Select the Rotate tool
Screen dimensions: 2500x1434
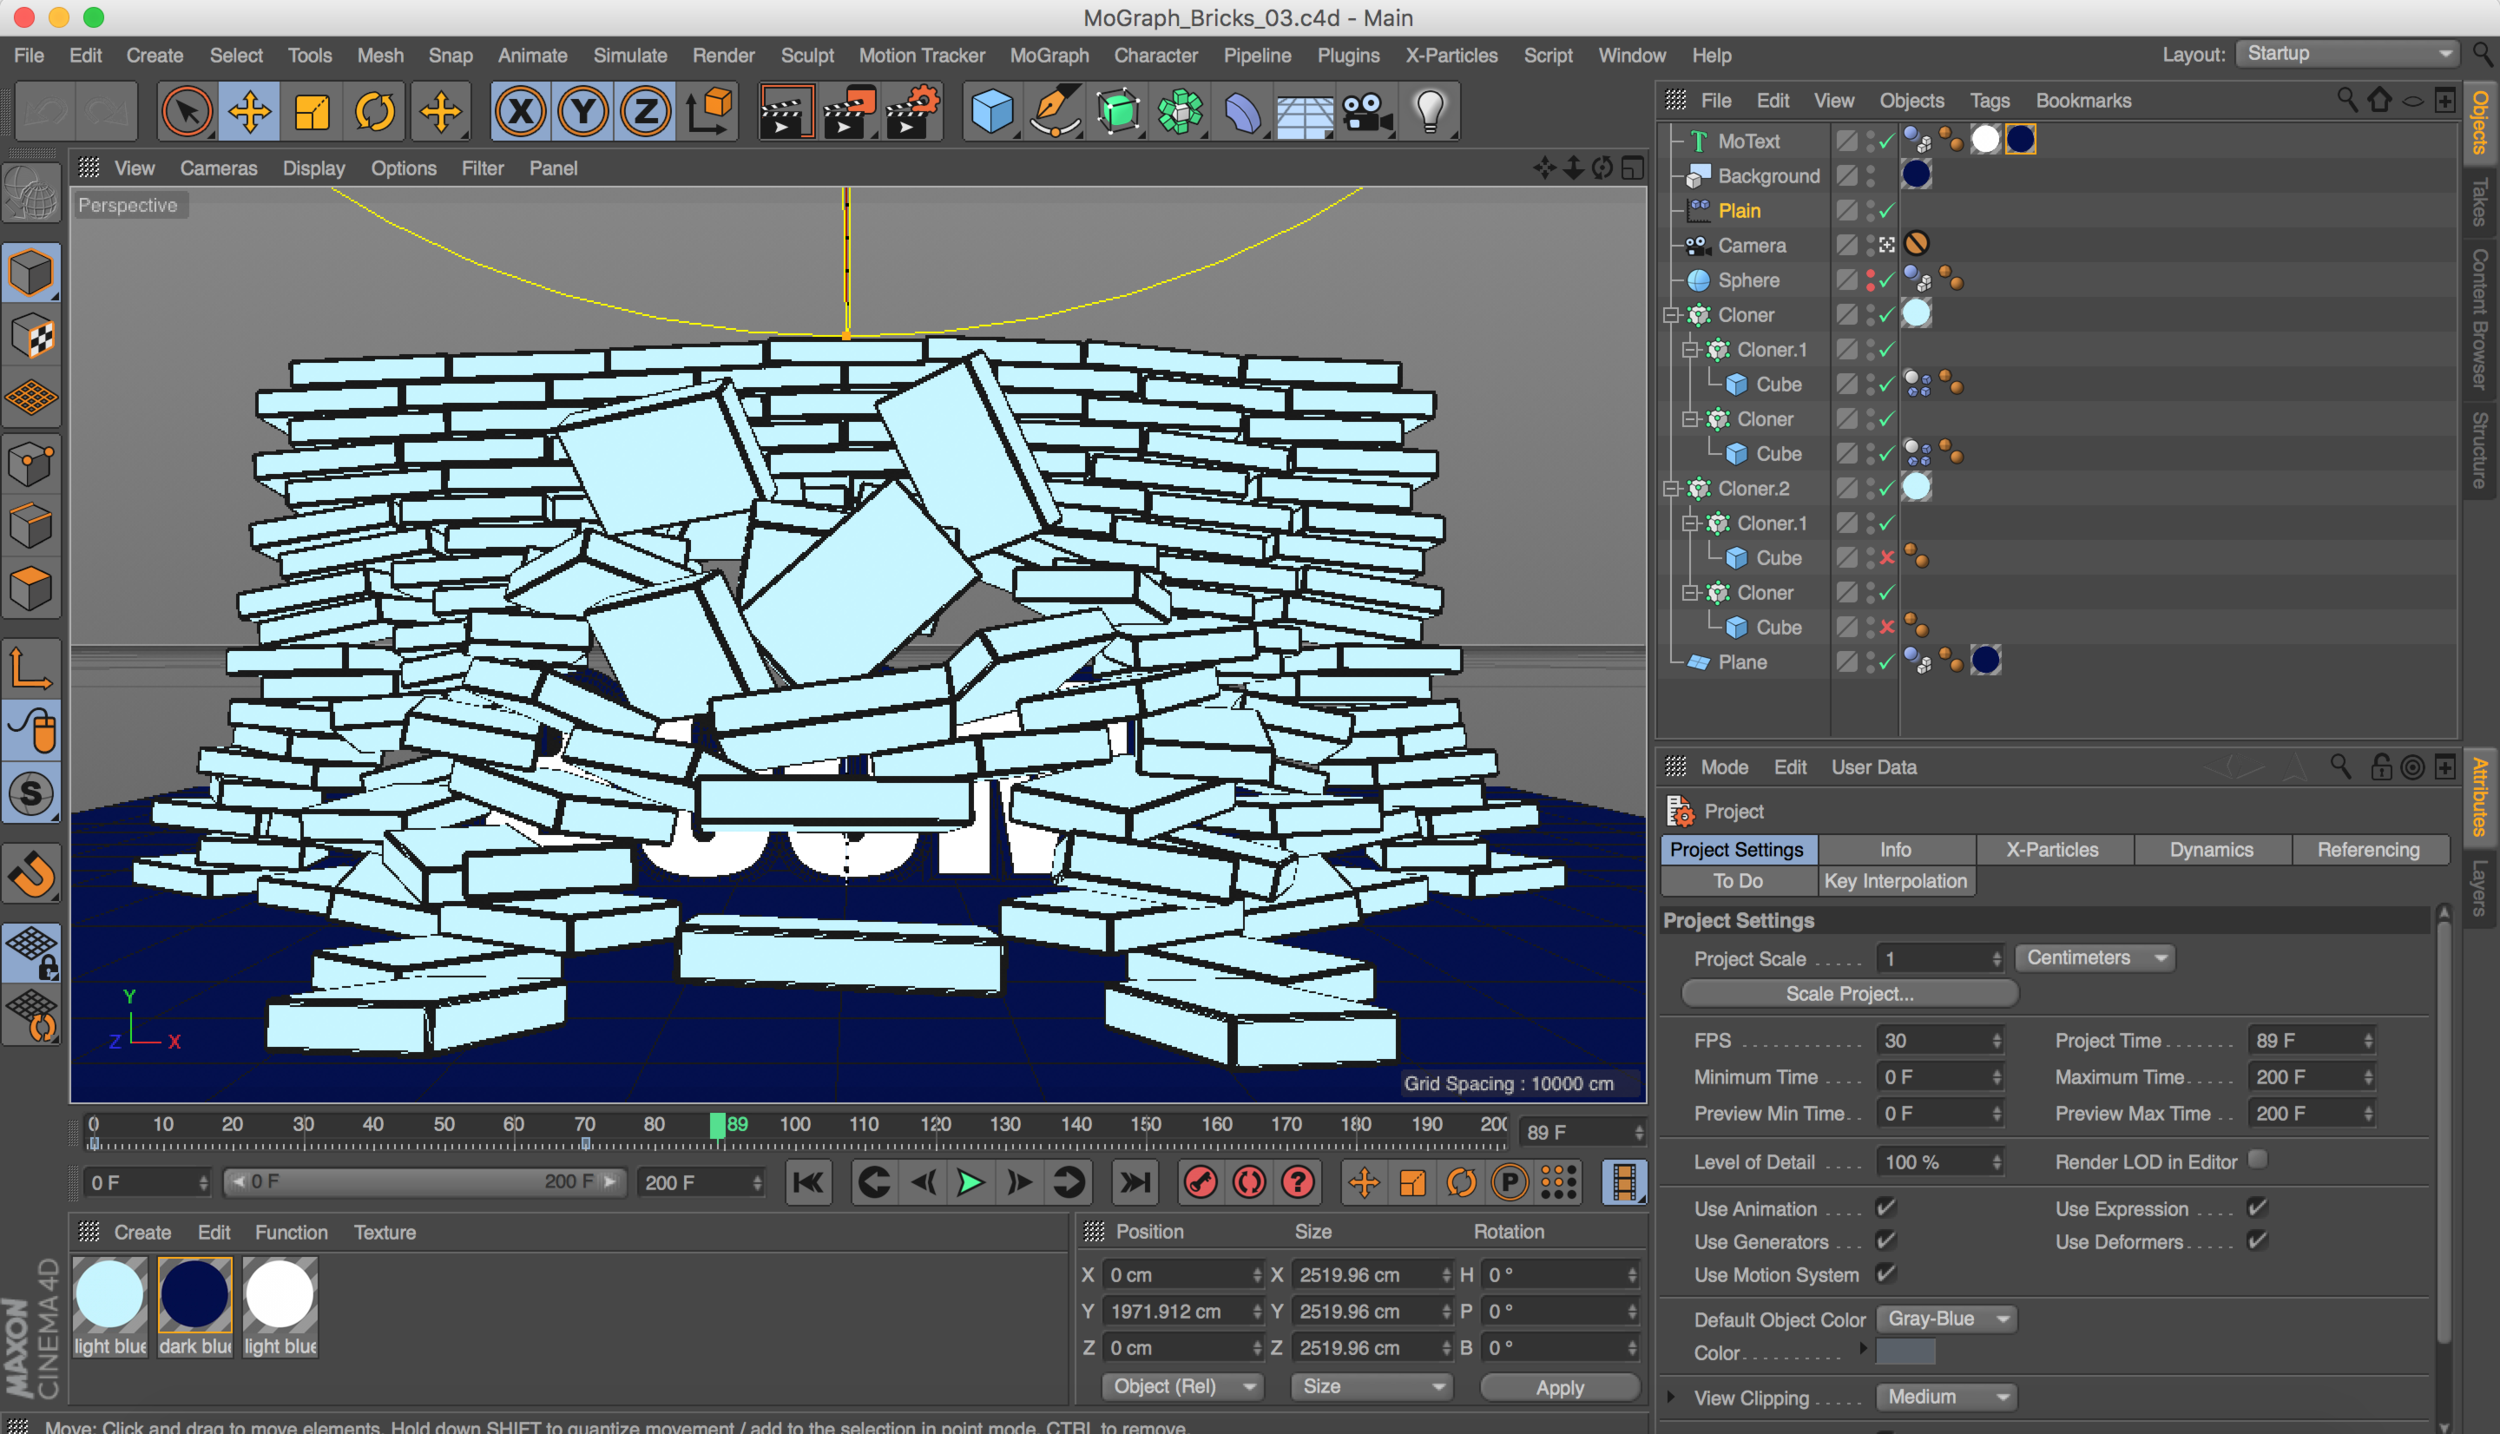[x=374, y=111]
